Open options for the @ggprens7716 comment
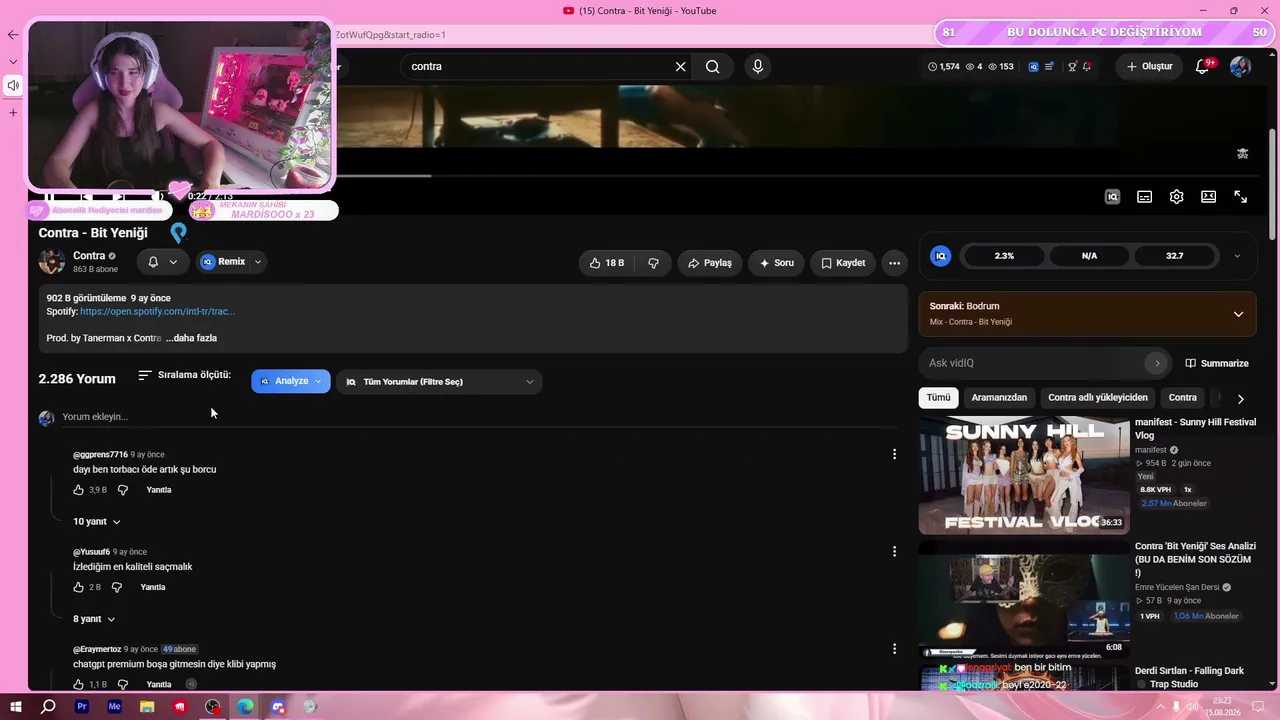The height and width of the screenshot is (720, 1280). [894, 454]
